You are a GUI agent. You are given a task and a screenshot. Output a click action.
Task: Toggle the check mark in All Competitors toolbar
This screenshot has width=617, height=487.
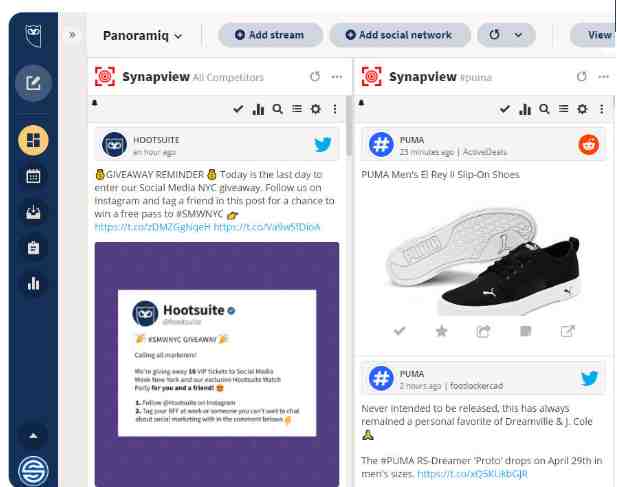pyautogui.click(x=238, y=109)
